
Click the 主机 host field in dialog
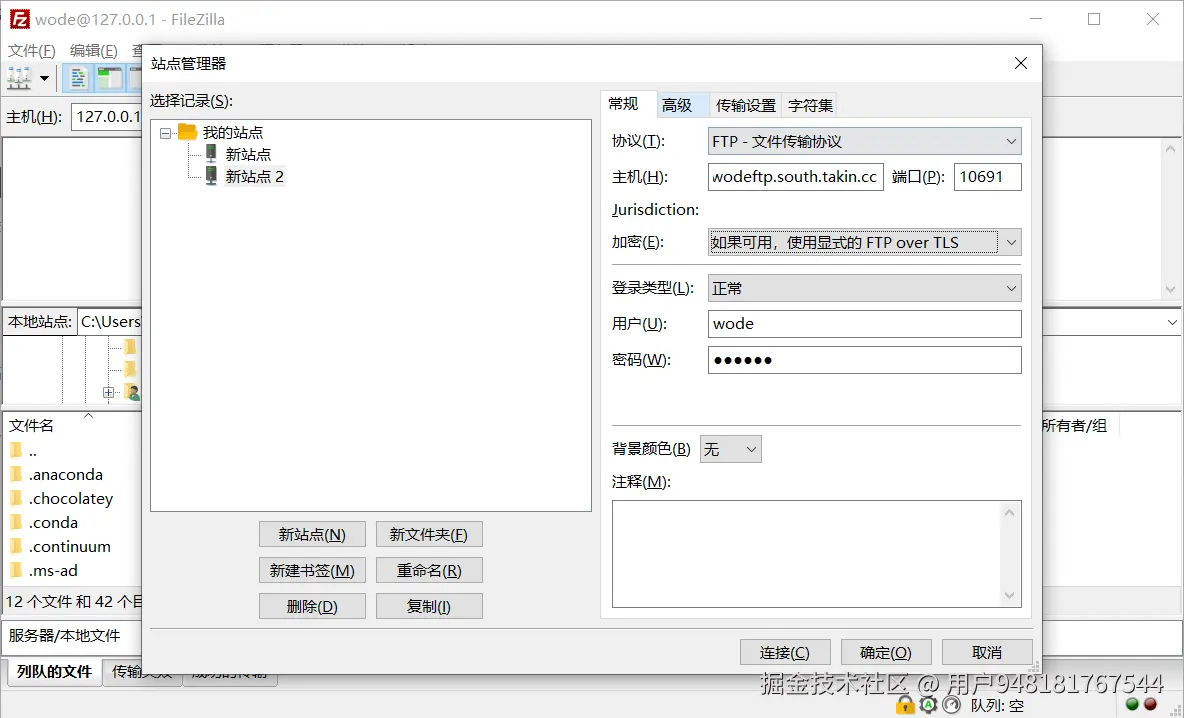796,177
